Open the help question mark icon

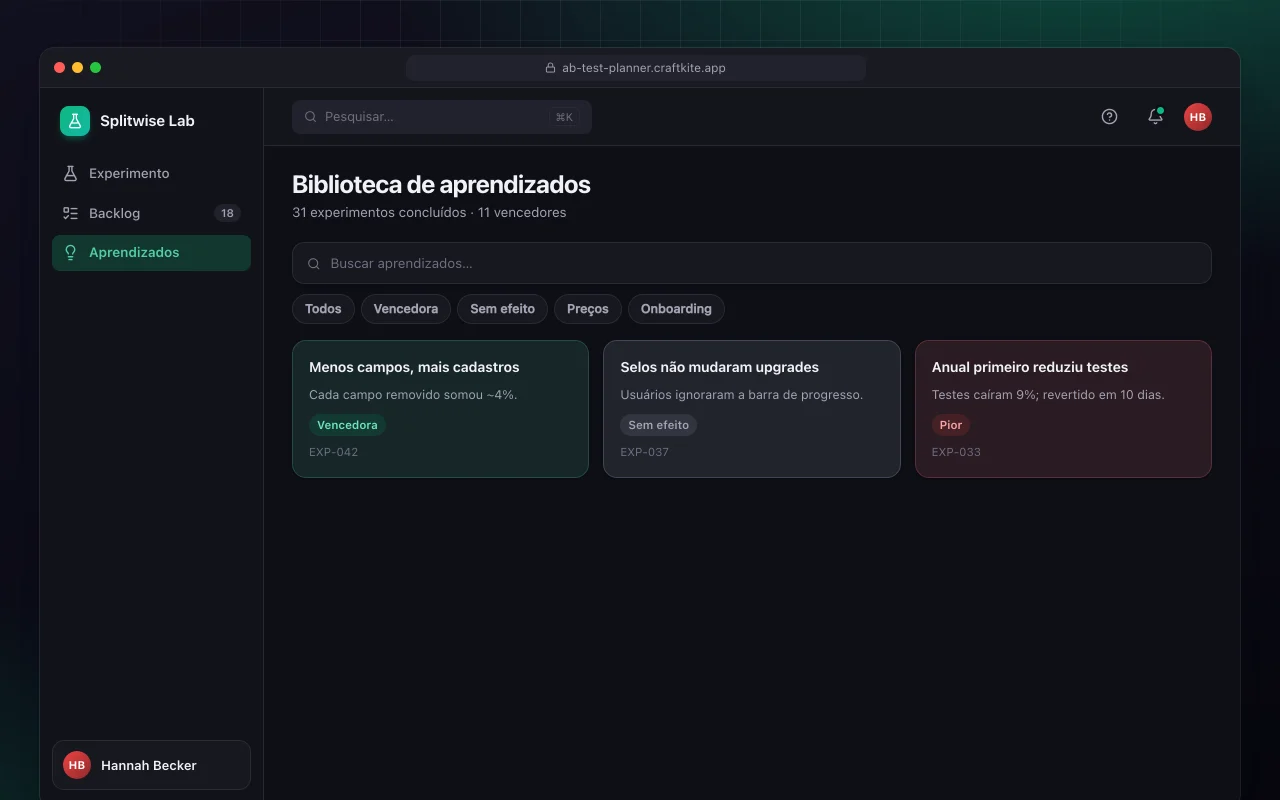click(1109, 117)
